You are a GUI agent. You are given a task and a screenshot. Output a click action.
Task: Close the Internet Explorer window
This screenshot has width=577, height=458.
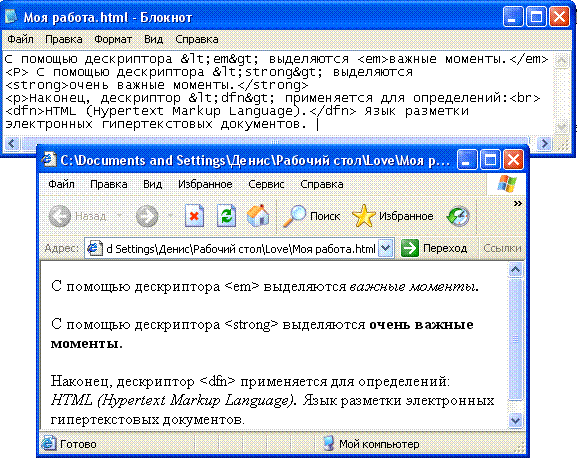point(513,160)
